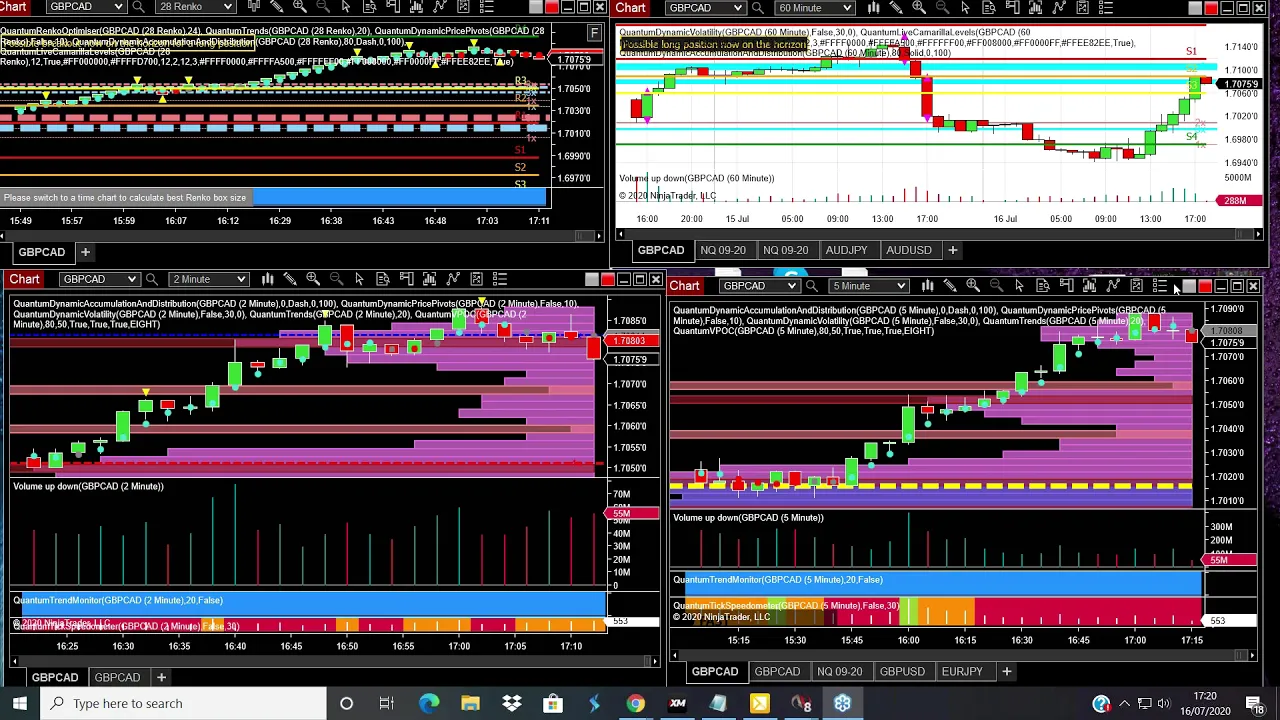Switch to GBPUSD tab in 5 Minute chart
1280x720 pixels.
tap(902, 671)
